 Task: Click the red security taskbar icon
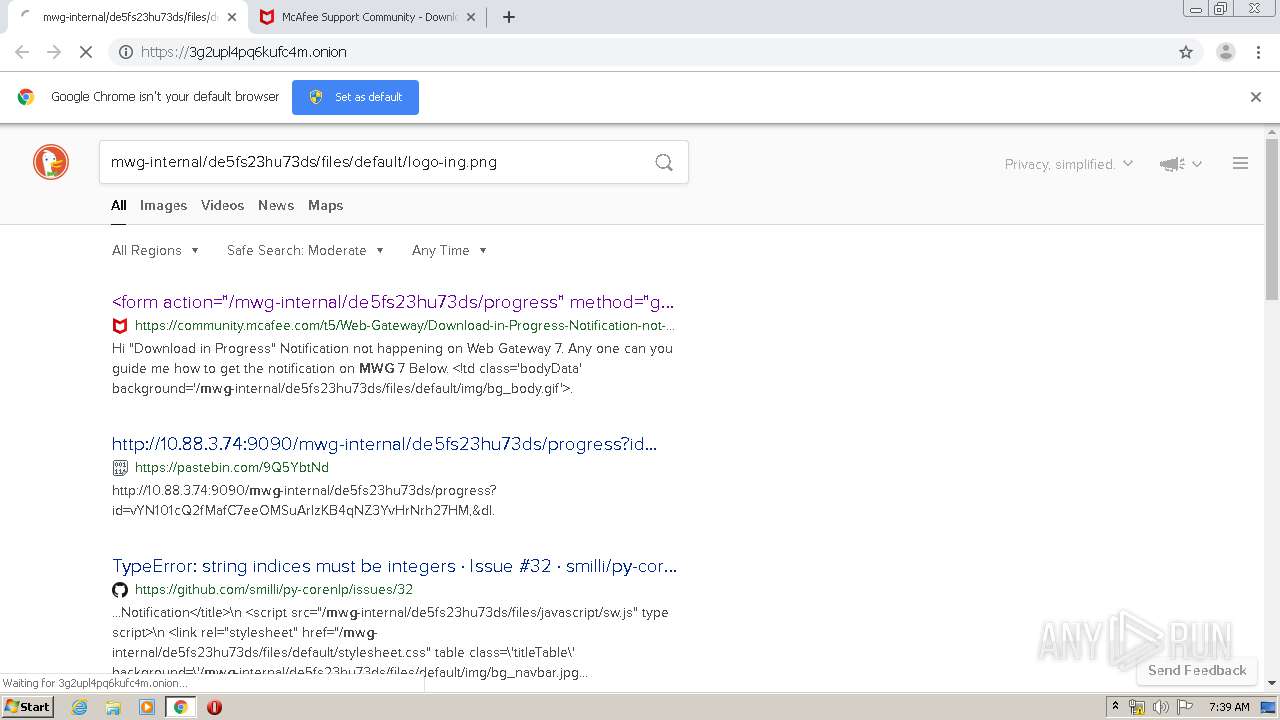[x=214, y=707]
